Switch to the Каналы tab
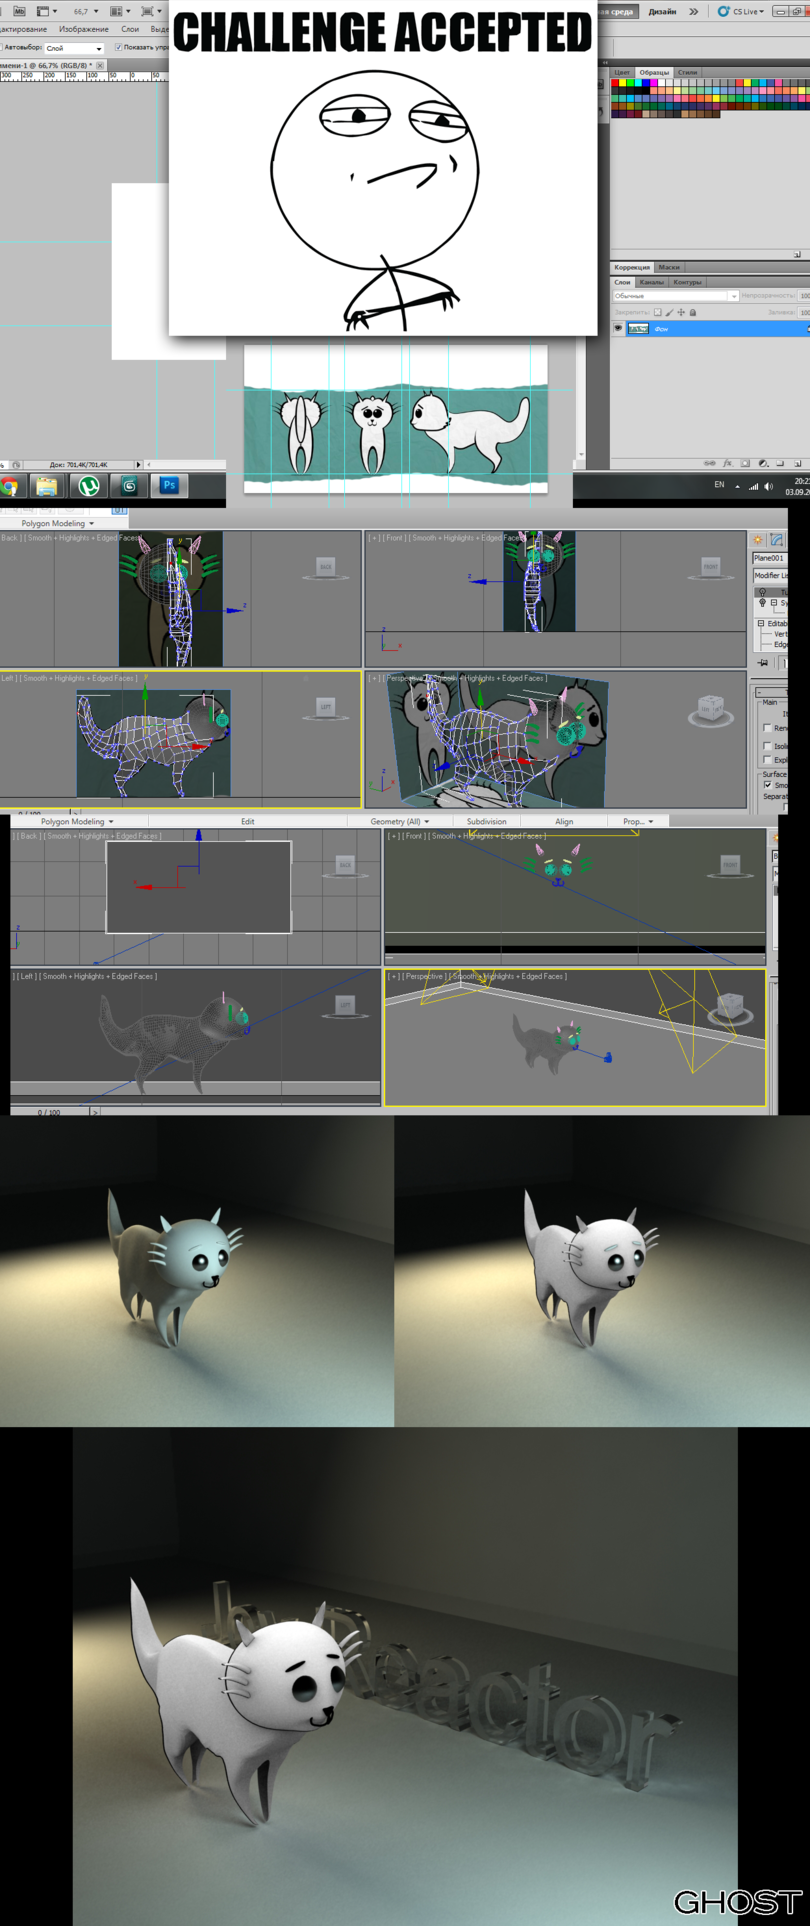 point(651,282)
